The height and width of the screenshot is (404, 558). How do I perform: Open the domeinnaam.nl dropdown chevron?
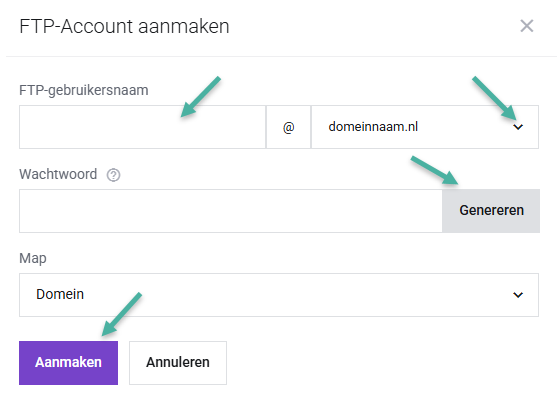point(518,127)
